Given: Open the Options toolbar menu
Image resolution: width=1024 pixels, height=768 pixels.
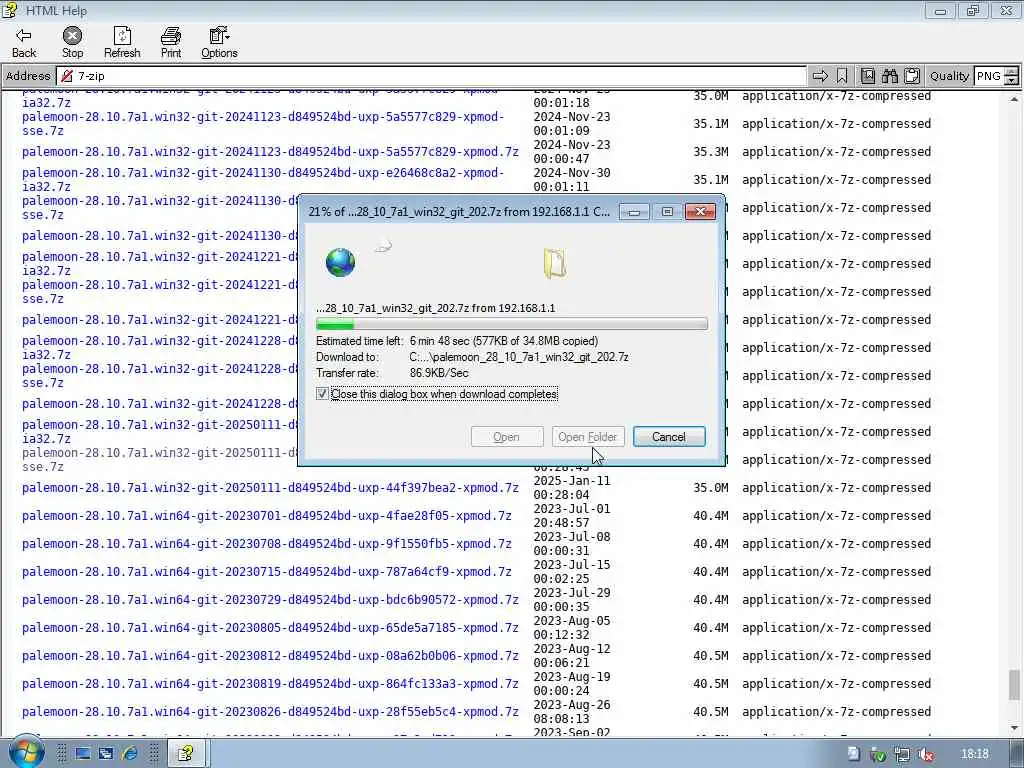Looking at the screenshot, I should point(219,42).
